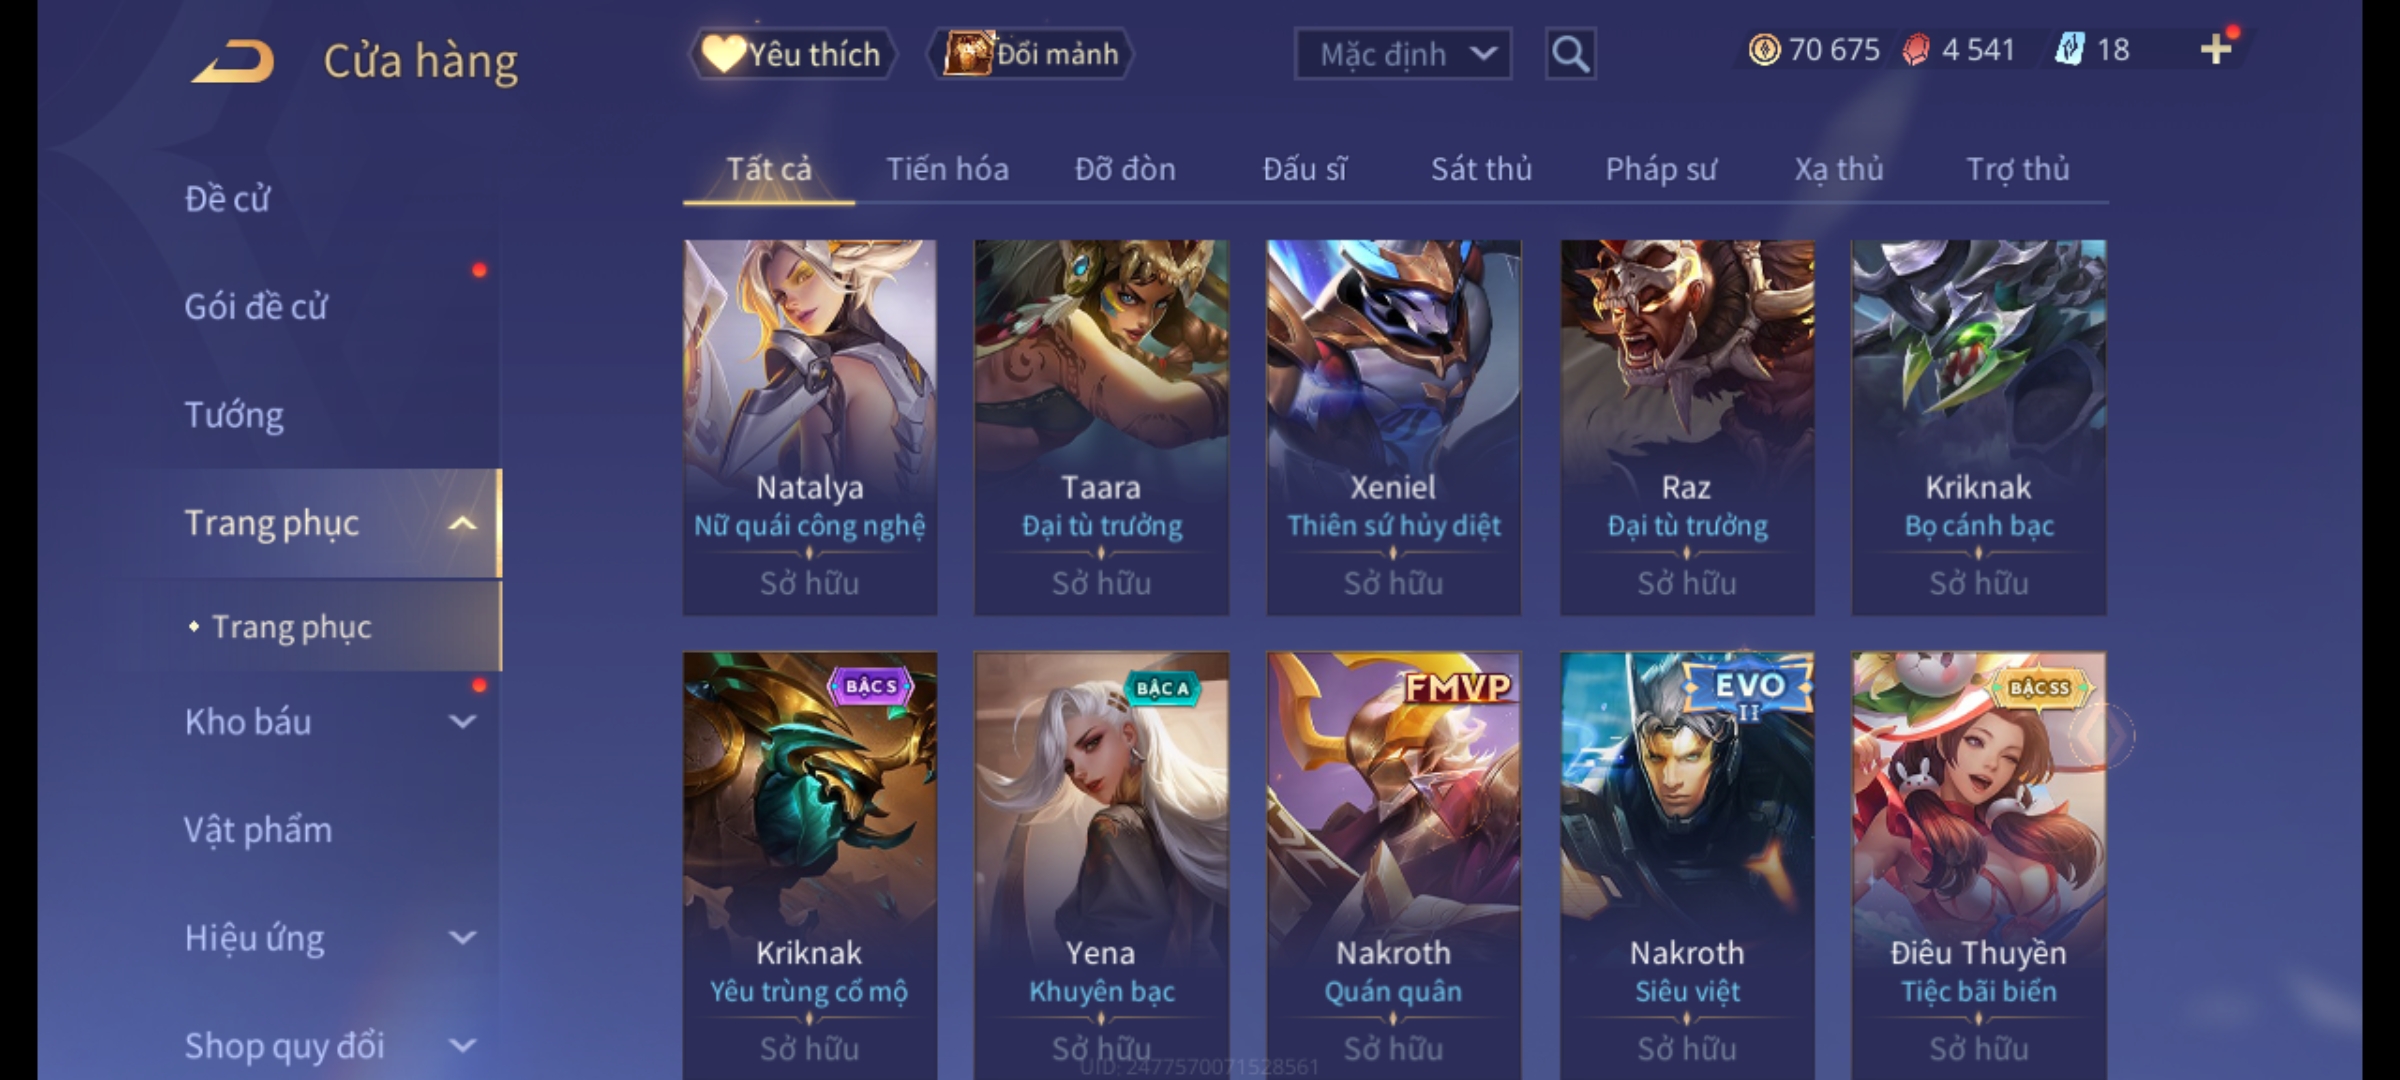This screenshot has height=1080, width=2400.
Task: Open the search magnifier icon
Action: [1570, 54]
